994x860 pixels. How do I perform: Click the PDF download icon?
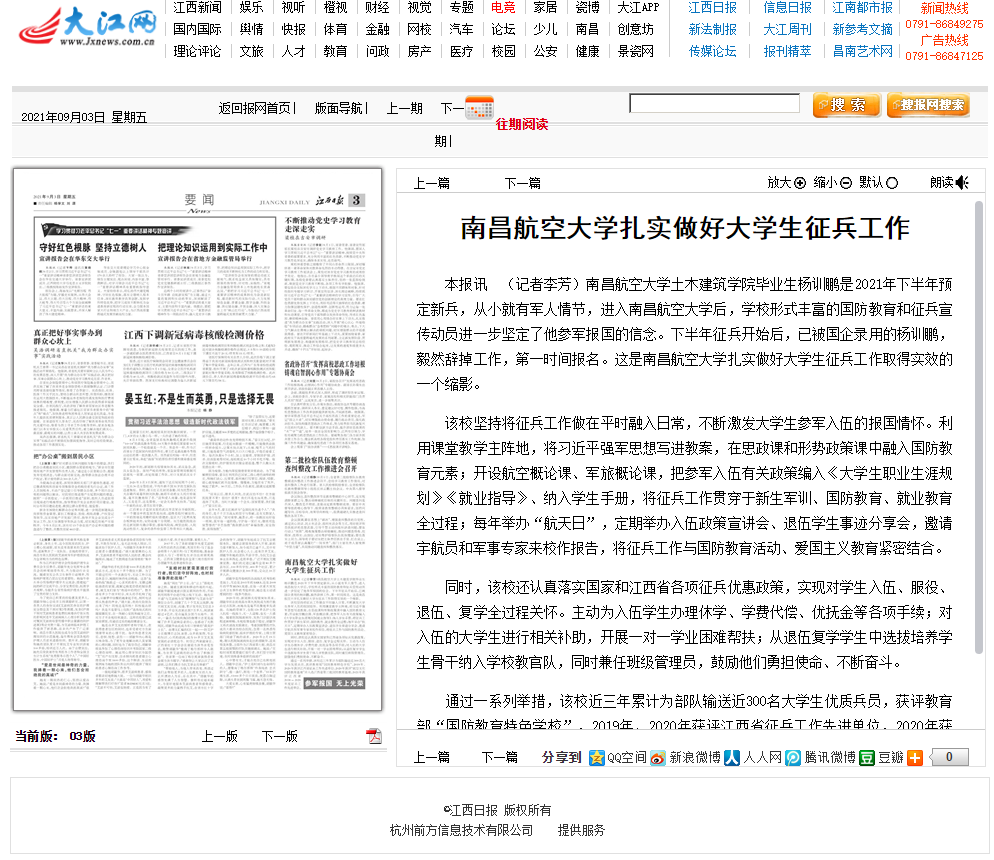coord(374,736)
